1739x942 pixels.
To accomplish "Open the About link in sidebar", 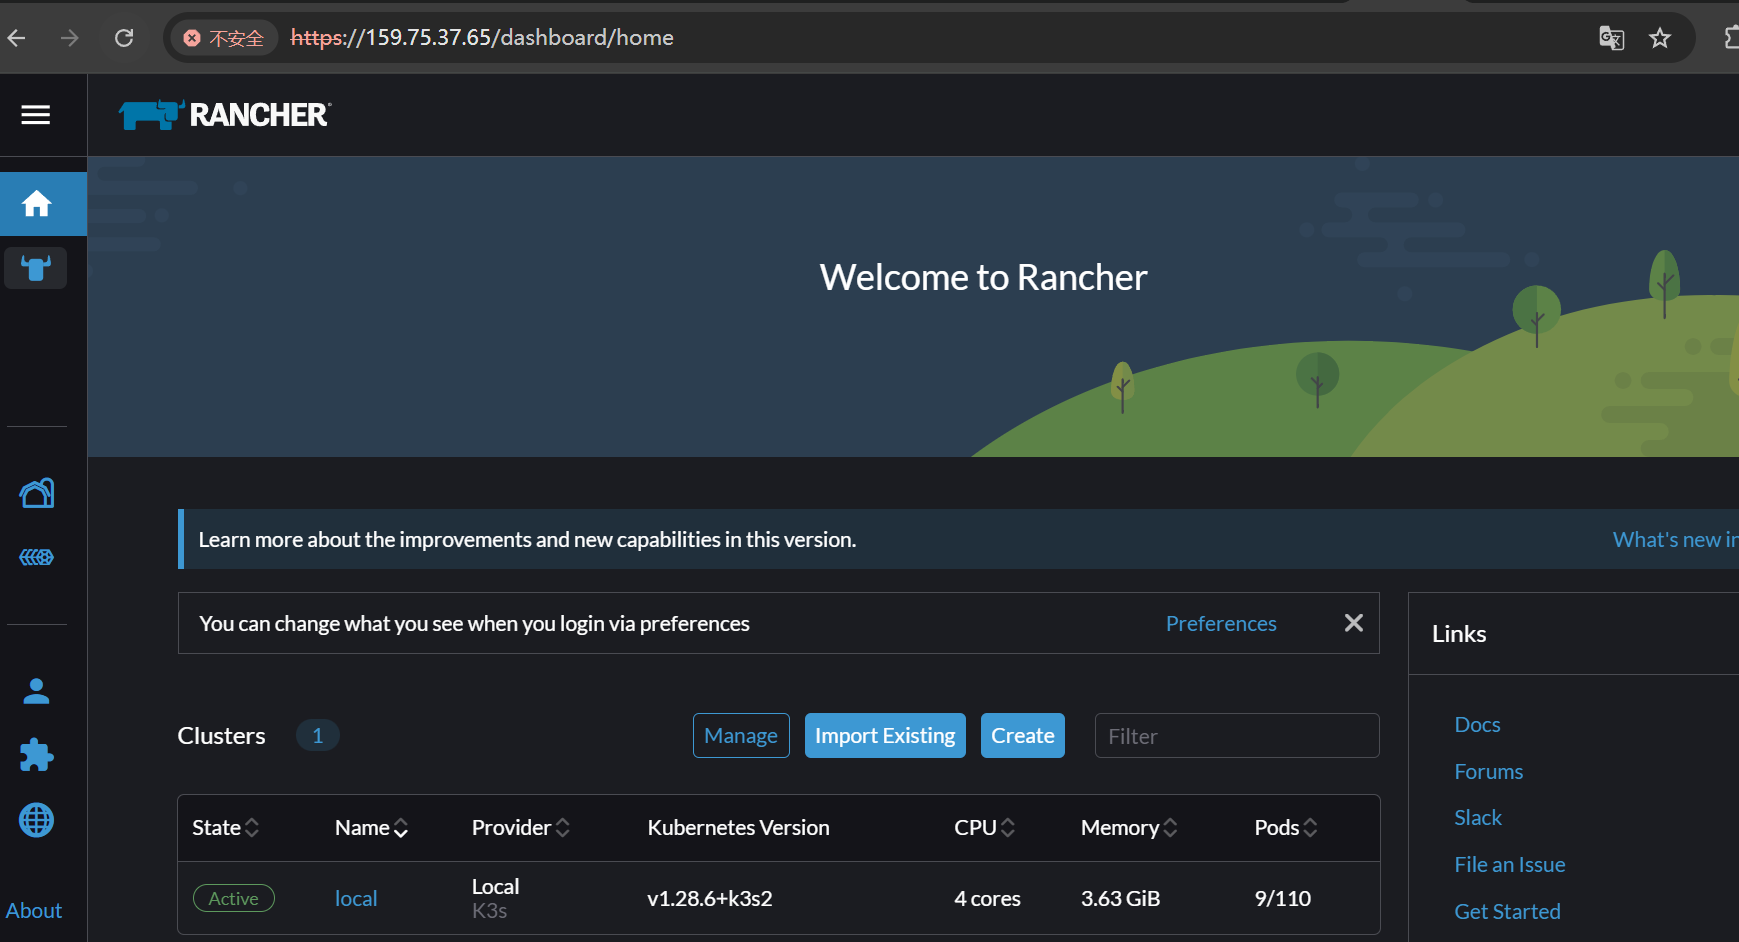I will (x=34, y=911).
